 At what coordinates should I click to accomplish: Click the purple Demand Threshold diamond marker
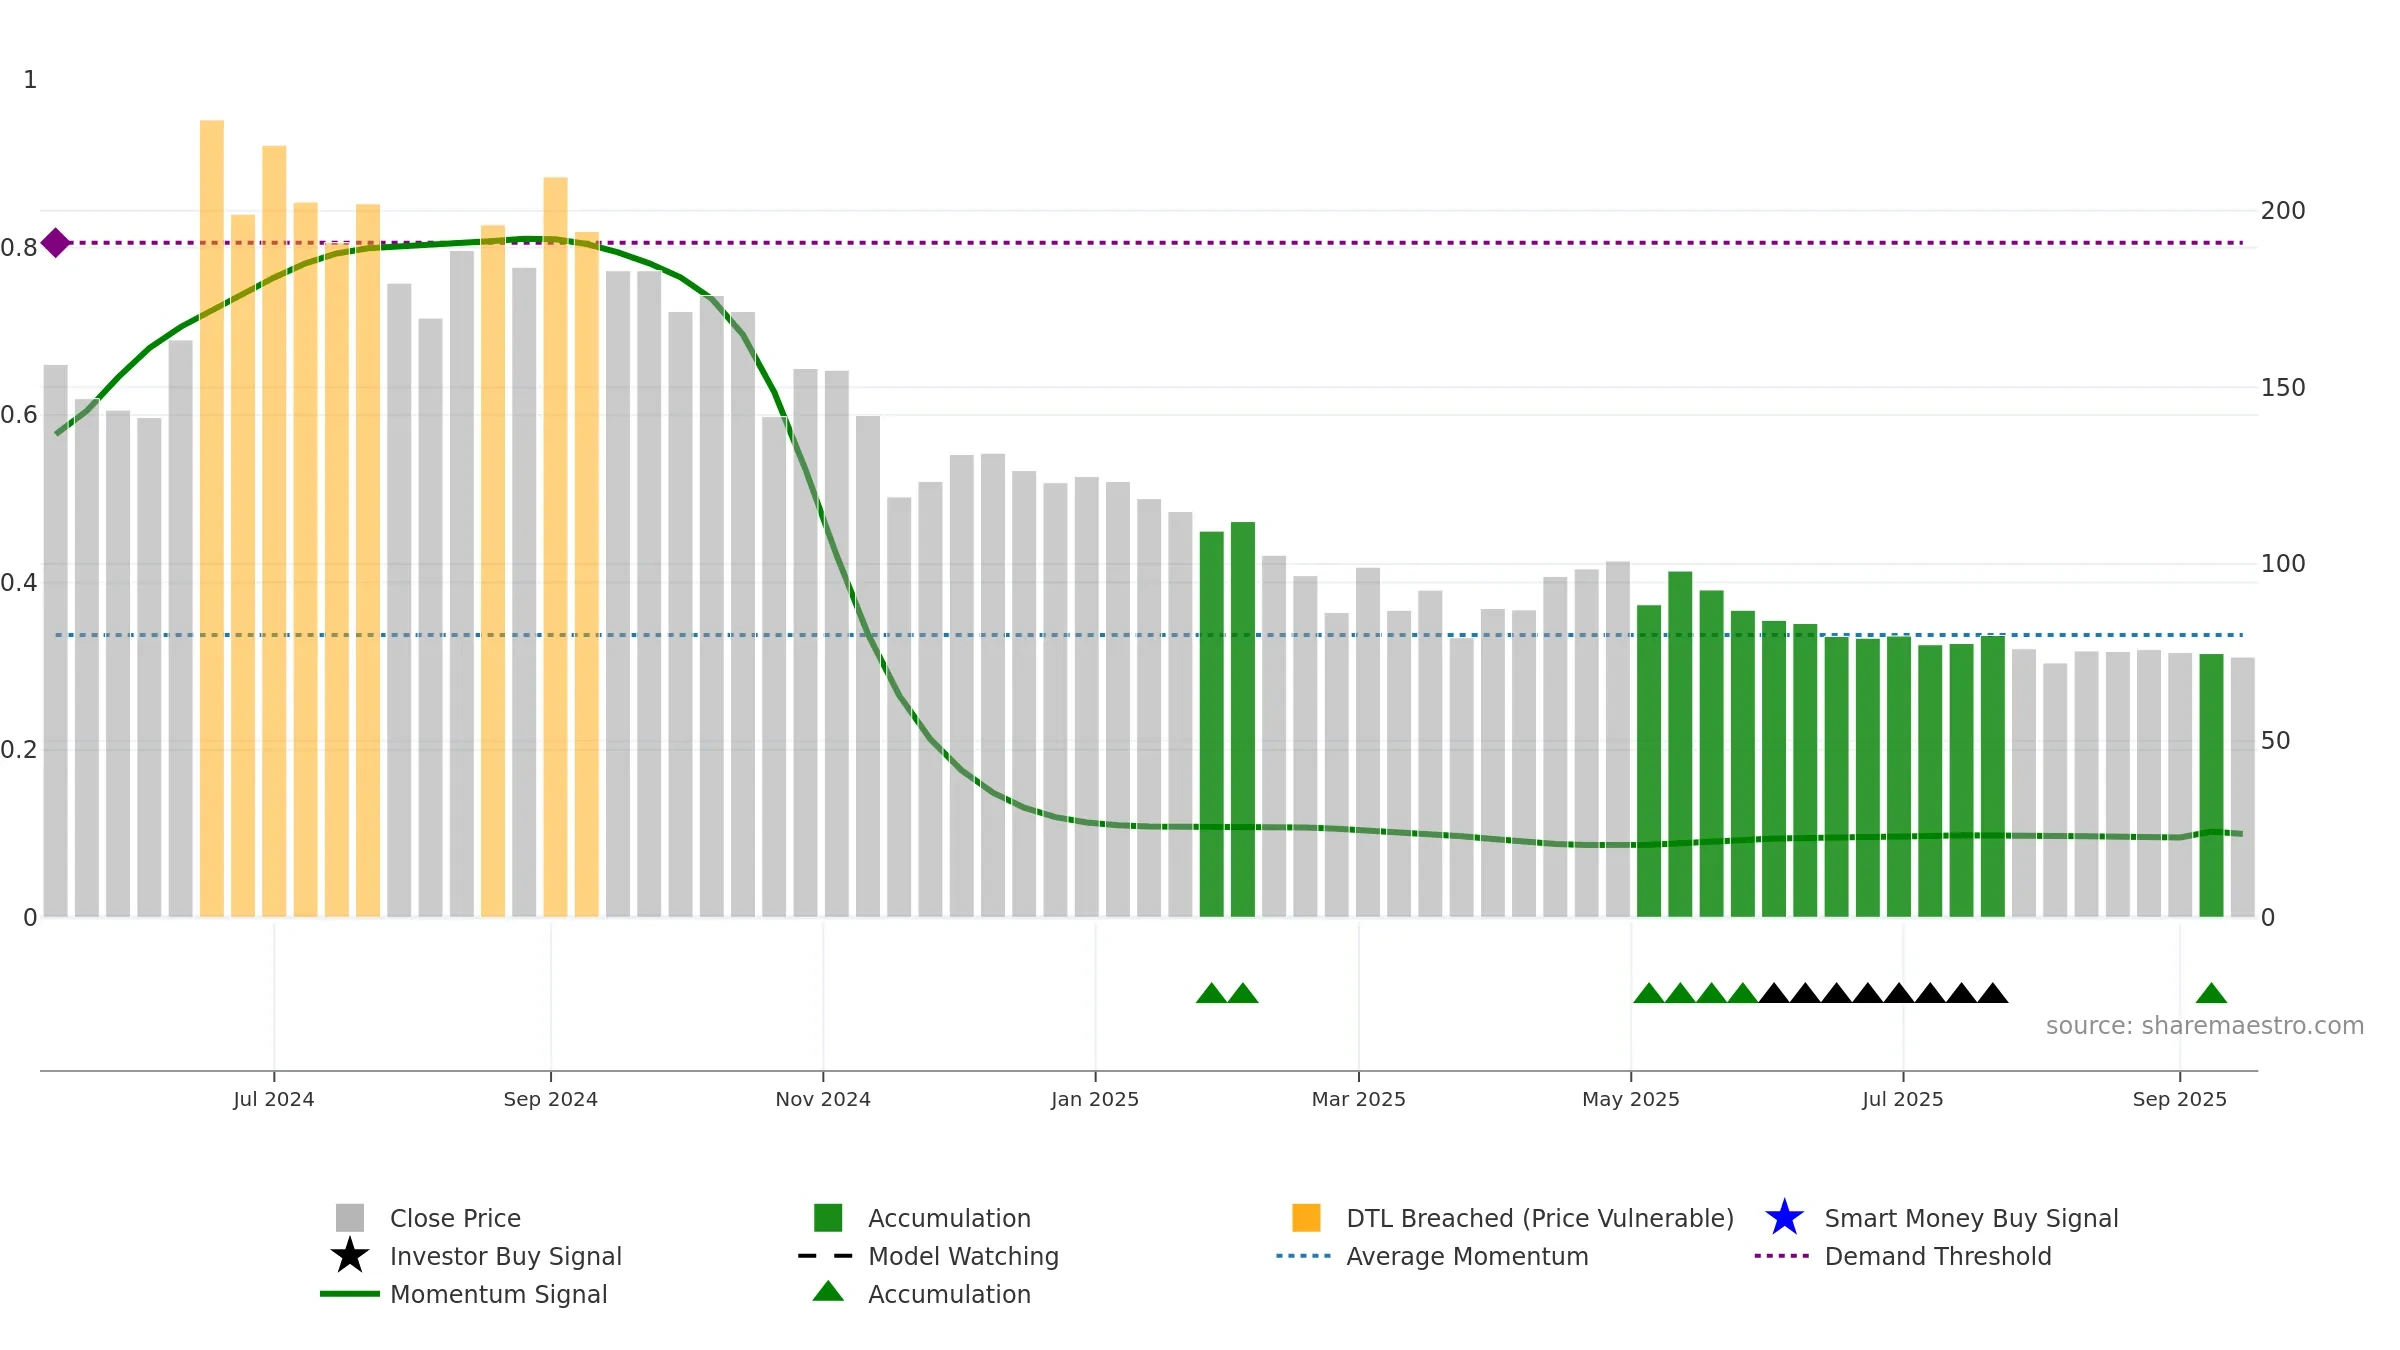pos(55,243)
